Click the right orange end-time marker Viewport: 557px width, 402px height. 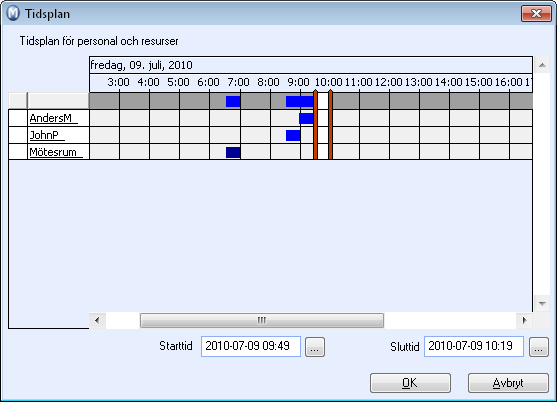(330, 124)
